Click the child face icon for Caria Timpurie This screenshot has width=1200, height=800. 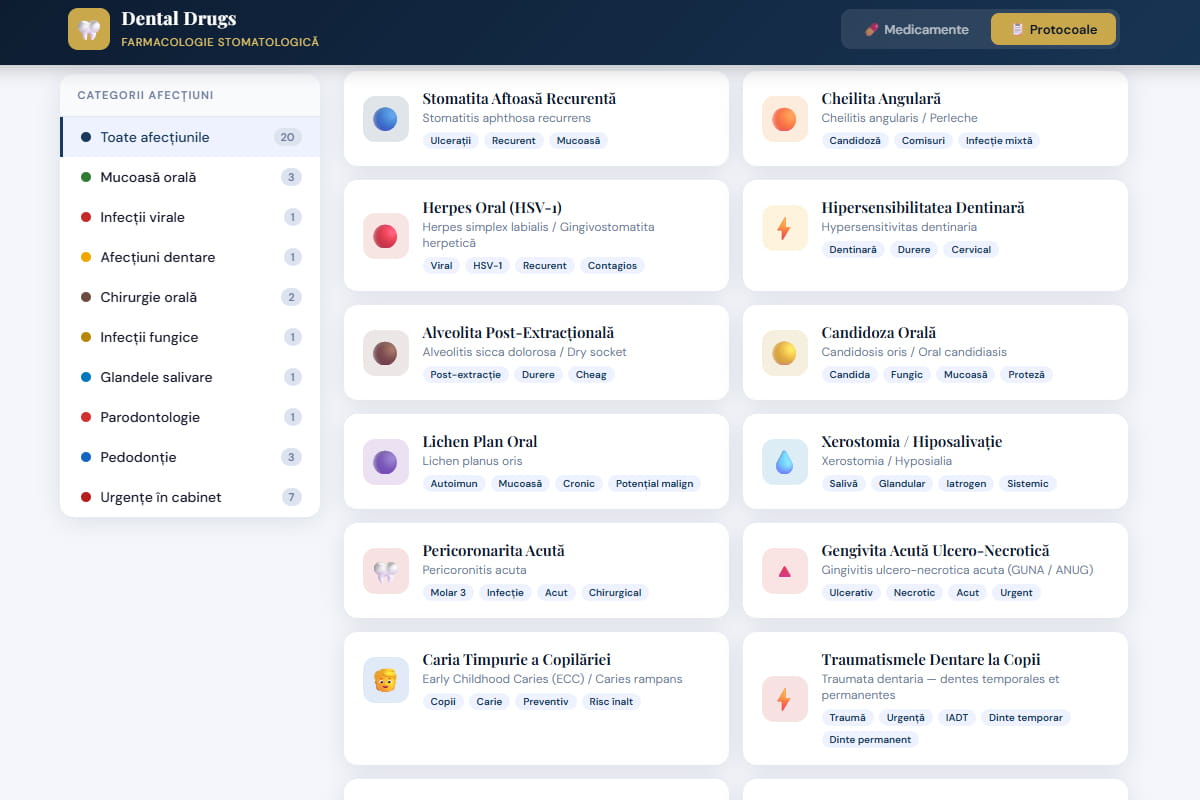click(385, 680)
